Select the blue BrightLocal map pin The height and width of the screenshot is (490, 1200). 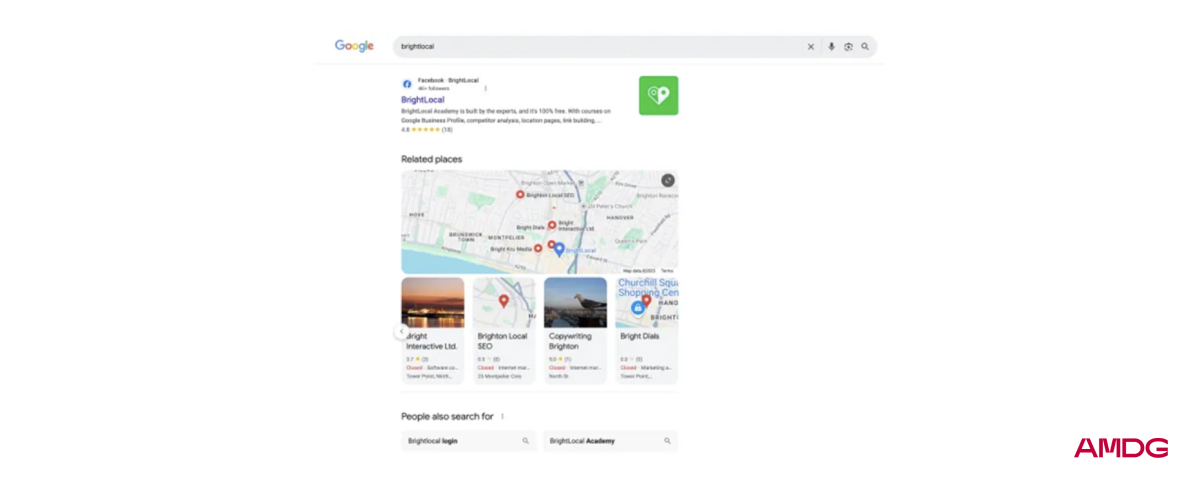(559, 249)
